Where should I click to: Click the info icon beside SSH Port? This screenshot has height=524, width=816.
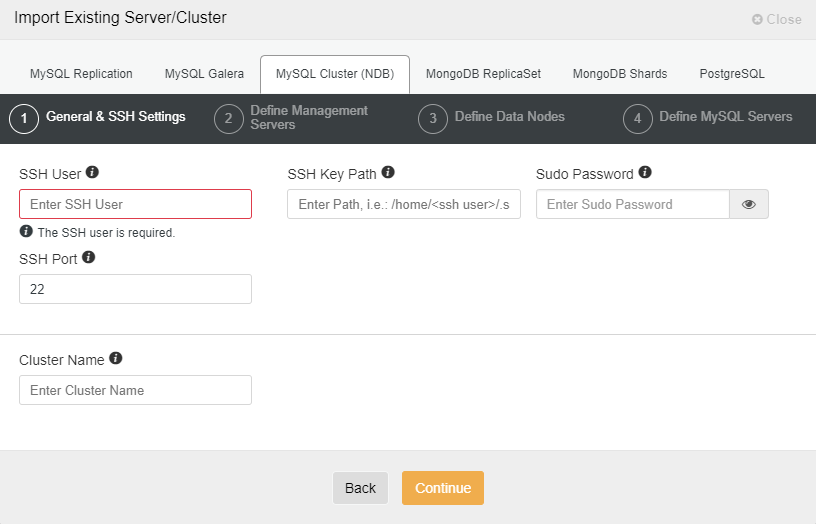point(88,257)
